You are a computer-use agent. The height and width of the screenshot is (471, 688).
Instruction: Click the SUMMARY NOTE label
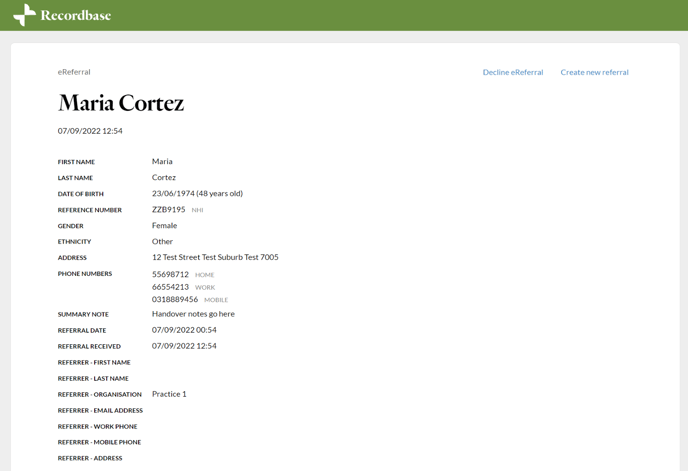[83, 315]
